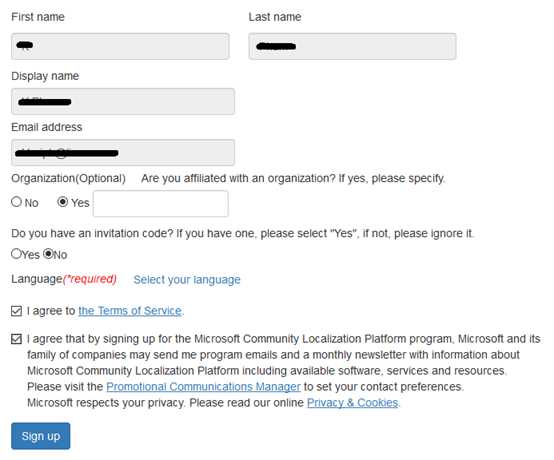
Task: Open the Privacy & Cookies link
Action: click(353, 402)
